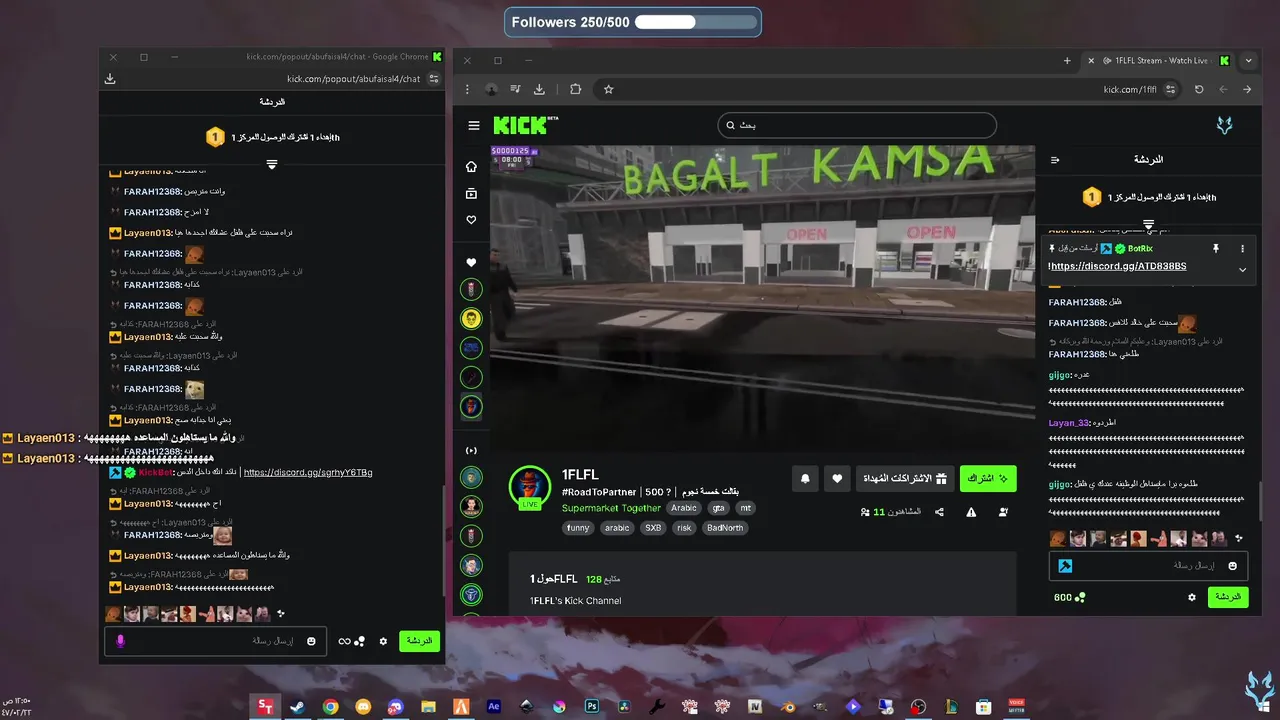Open new tab with plus button
Image resolution: width=1280 pixels, height=720 pixels.
point(1067,60)
